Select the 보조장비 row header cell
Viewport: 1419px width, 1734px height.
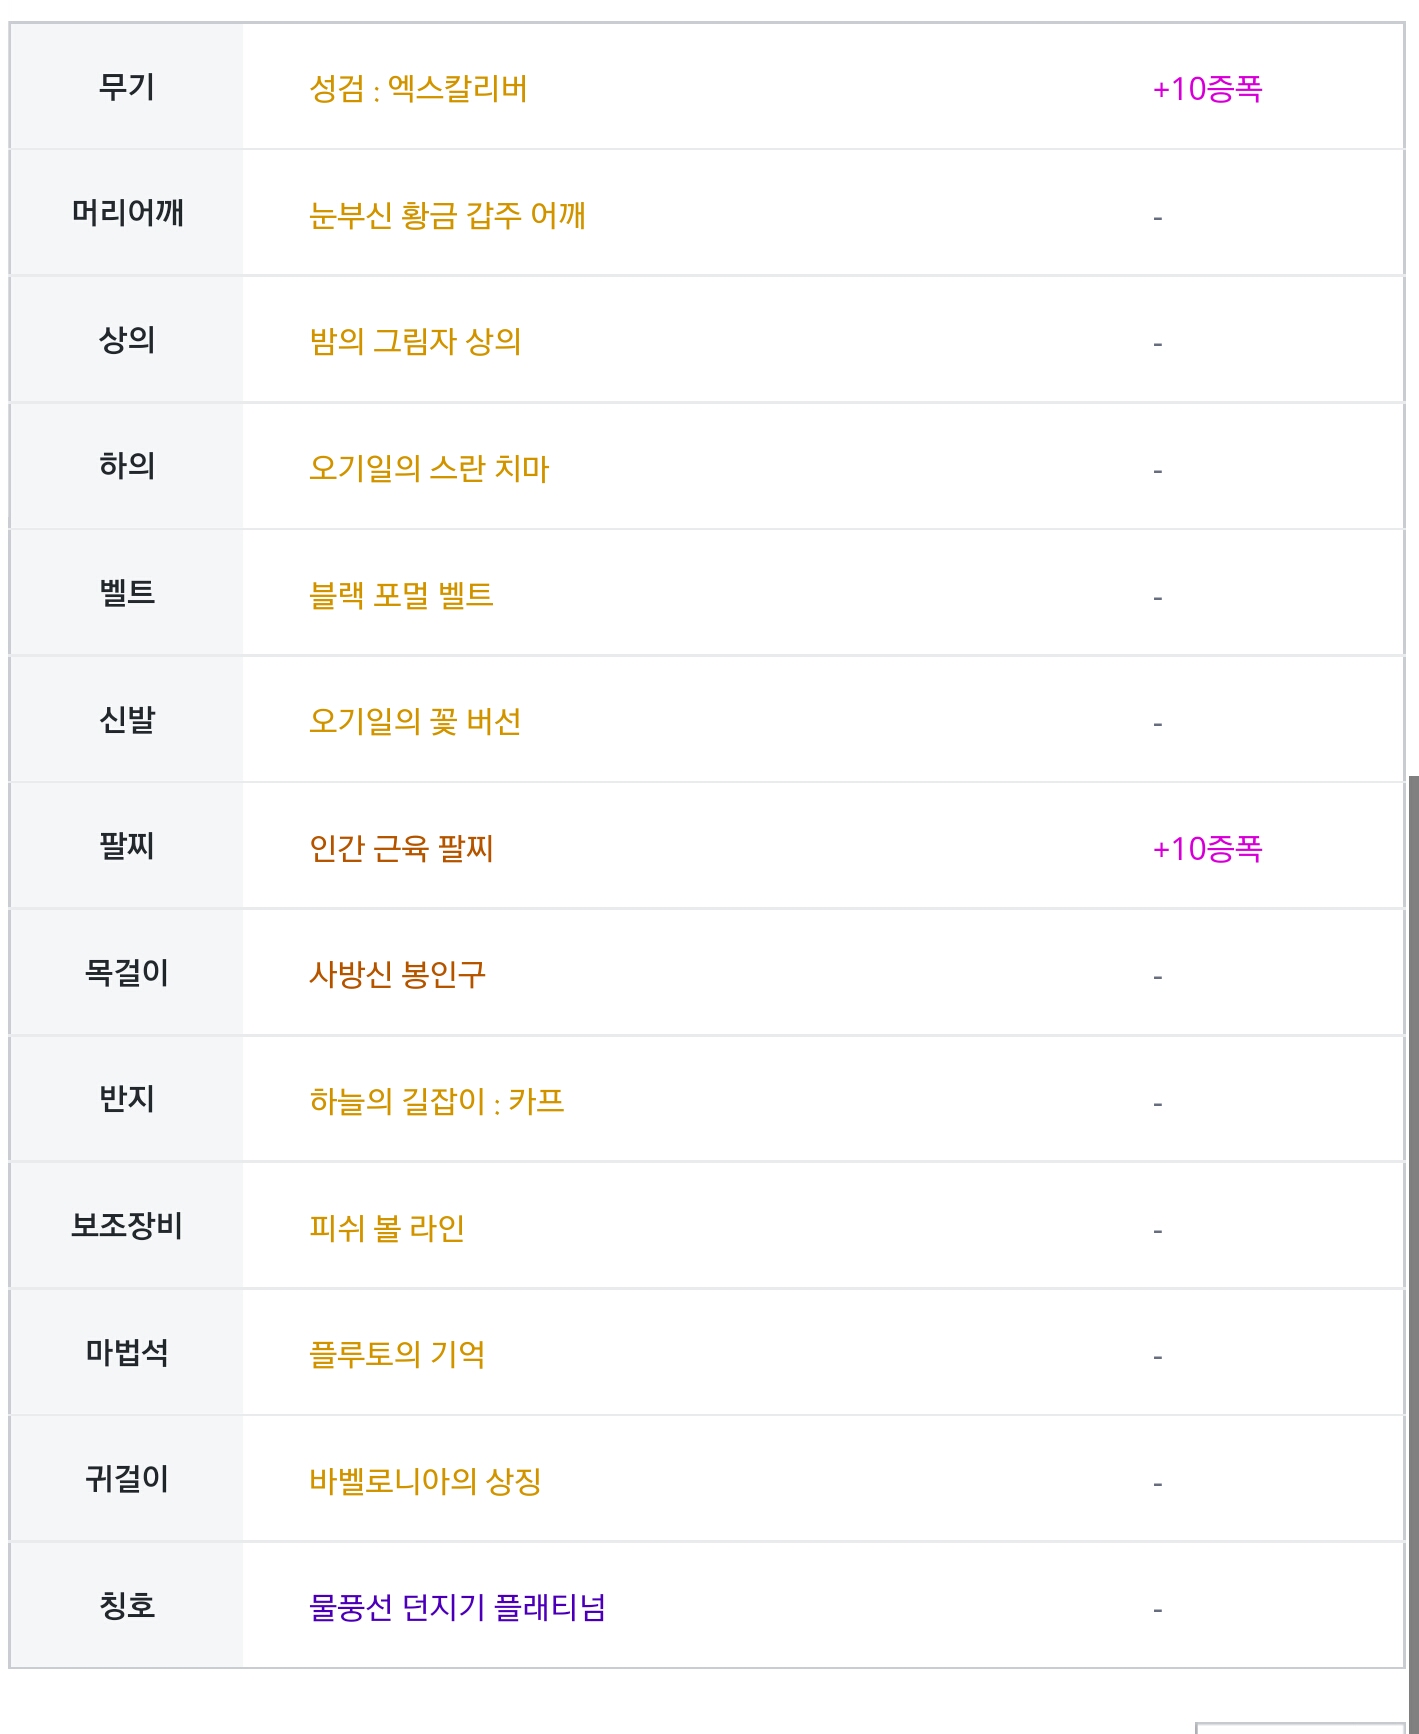click(127, 1226)
